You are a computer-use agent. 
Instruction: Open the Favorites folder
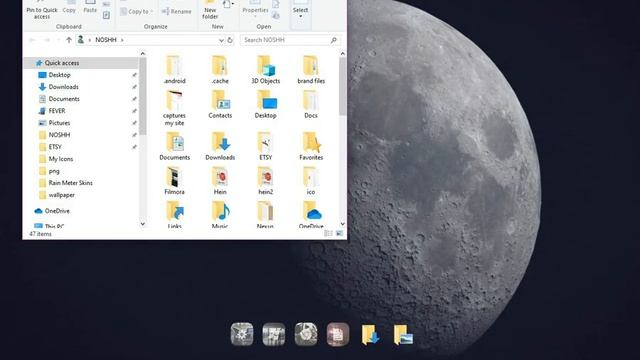click(x=311, y=146)
